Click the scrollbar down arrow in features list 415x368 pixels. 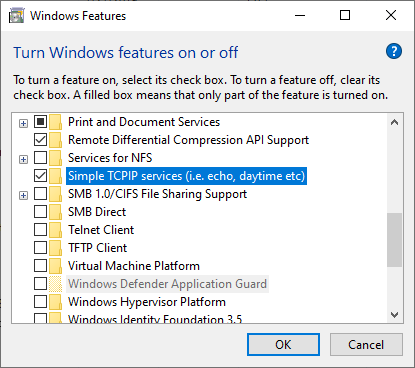click(x=395, y=315)
